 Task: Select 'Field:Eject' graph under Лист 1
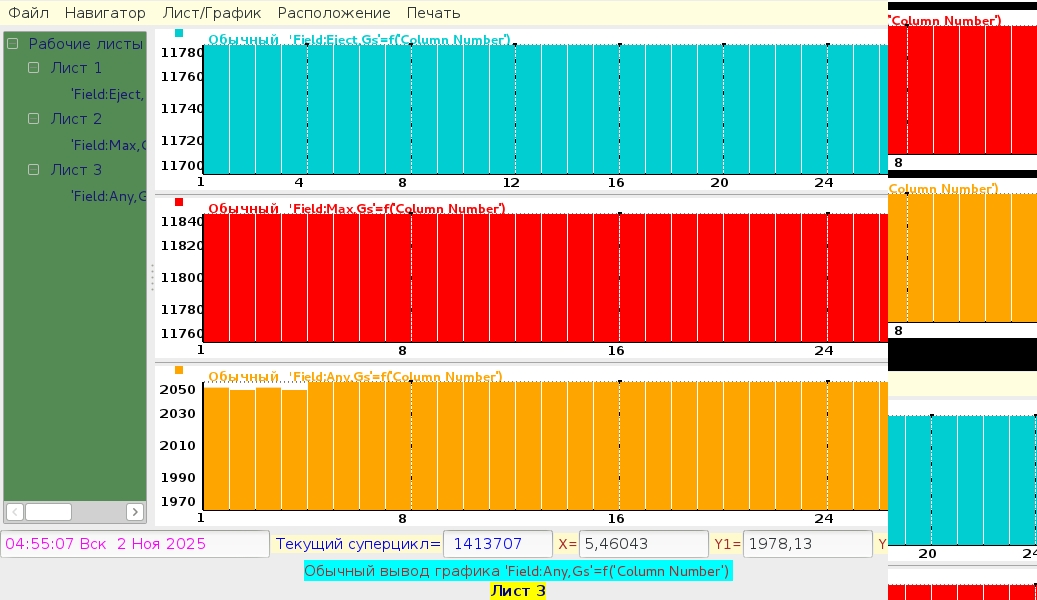tap(107, 94)
